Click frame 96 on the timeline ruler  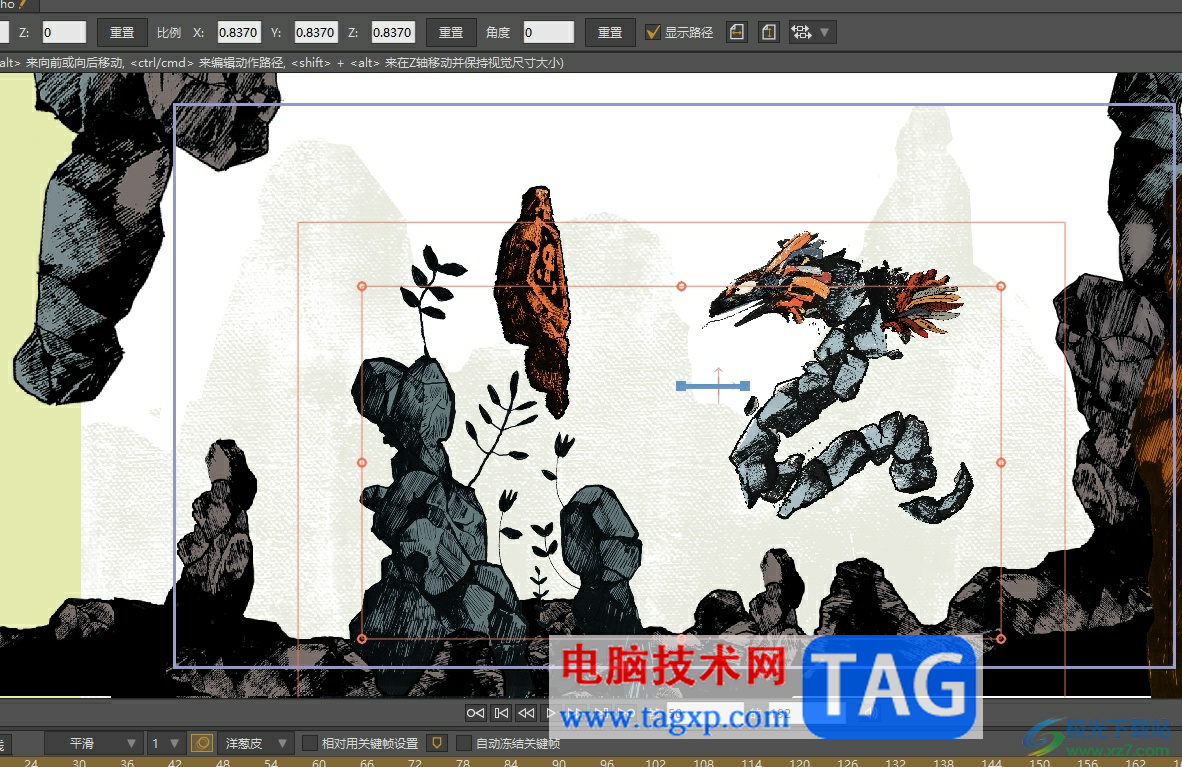(x=607, y=762)
